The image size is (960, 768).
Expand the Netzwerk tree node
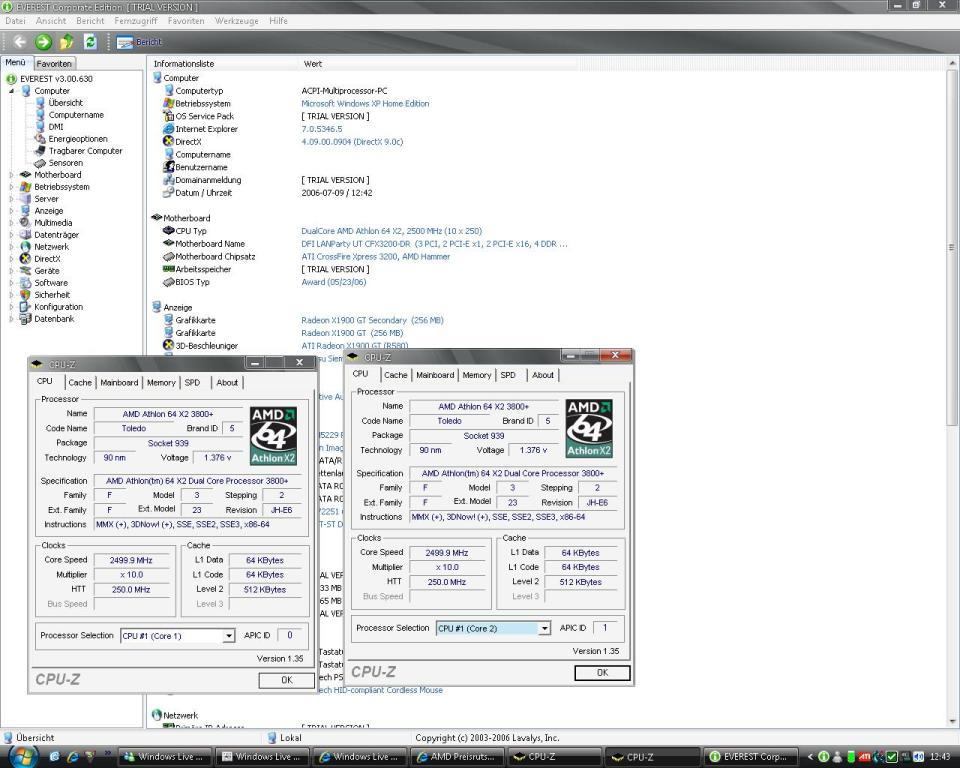11,247
